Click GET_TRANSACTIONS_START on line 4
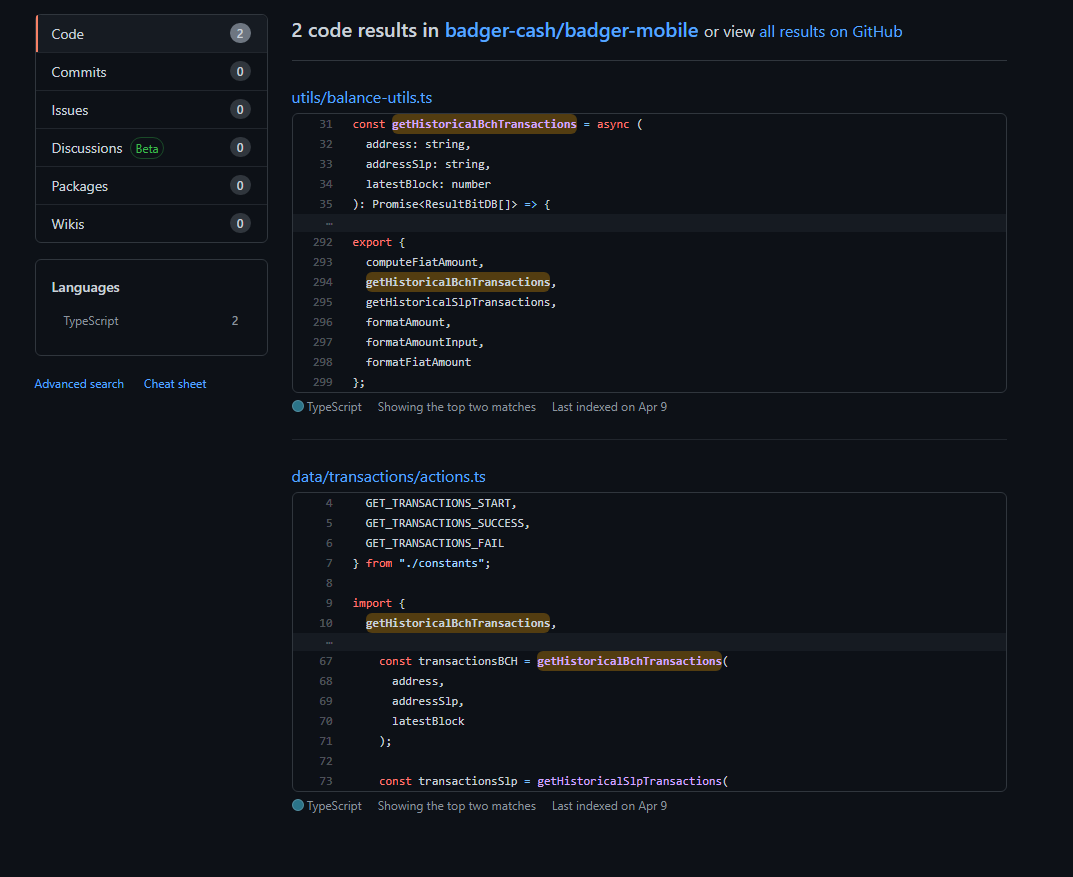The height and width of the screenshot is (877, 1073). (x=438, y=503)
